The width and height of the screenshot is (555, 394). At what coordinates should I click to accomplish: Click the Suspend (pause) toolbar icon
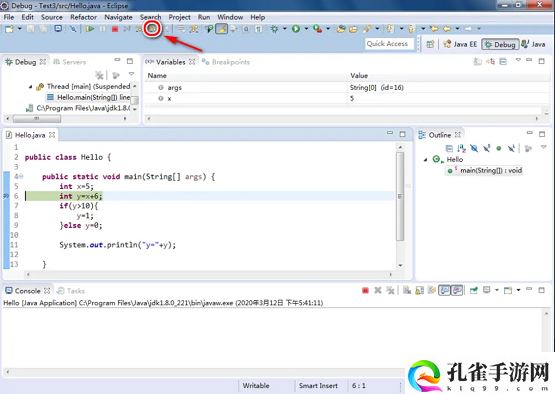pyautogui.click(x=103, y=29)
